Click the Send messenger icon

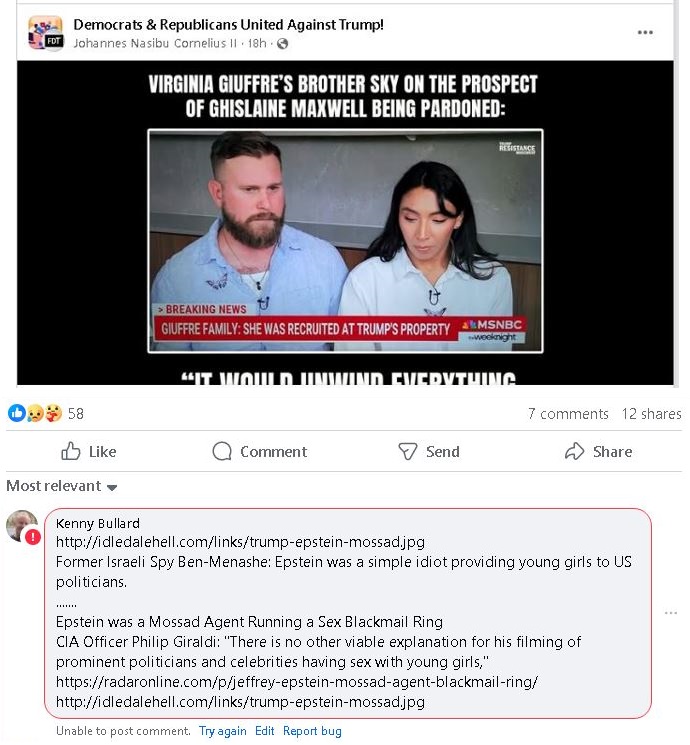(407, 451)
